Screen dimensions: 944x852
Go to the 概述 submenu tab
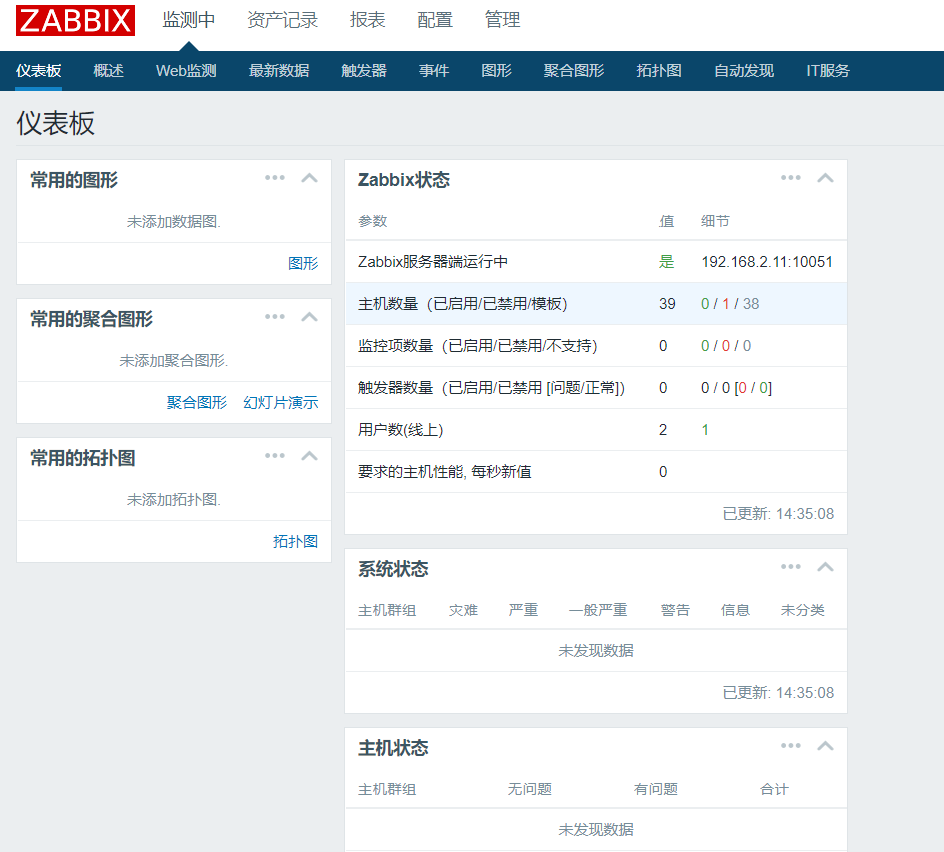click(108, 70)
